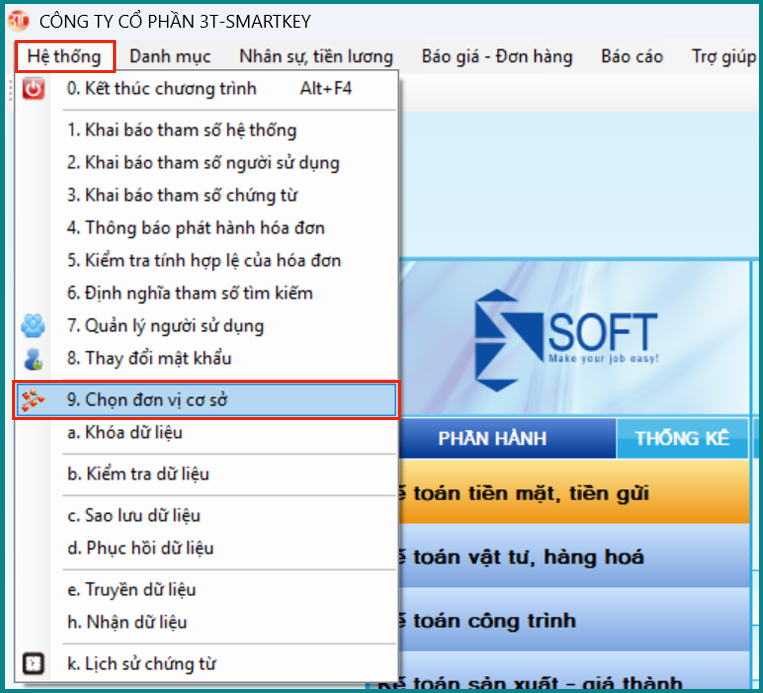Select Khai báo tham số hệ thống
Screen dimensions: 763x693
click(x=182, y=130)
